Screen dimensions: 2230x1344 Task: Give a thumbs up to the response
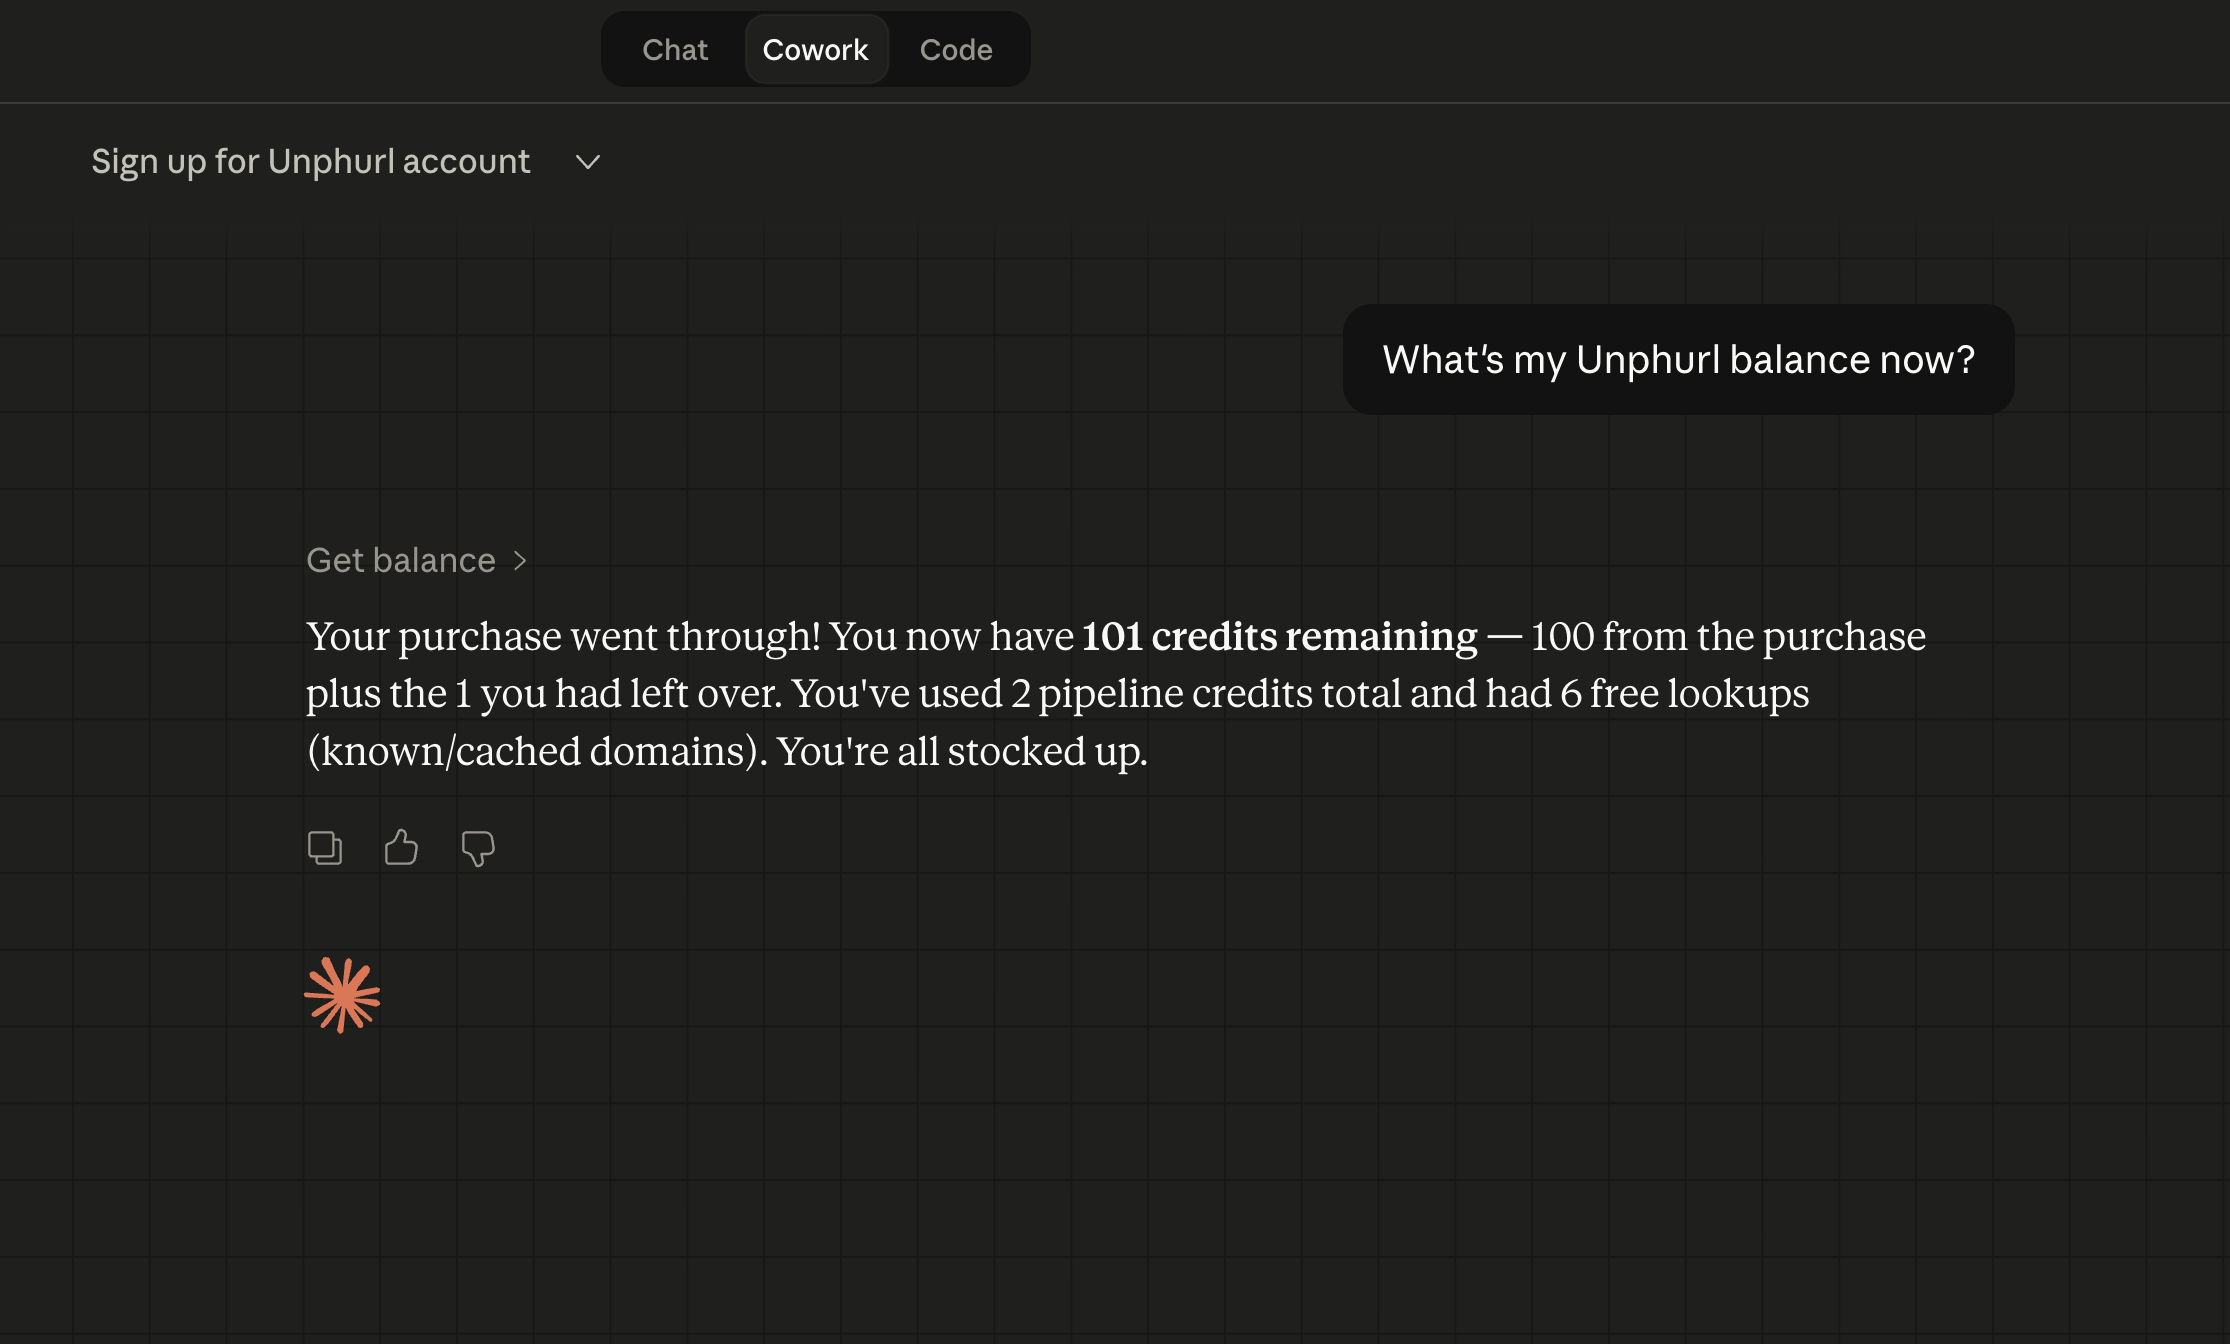click(401, 848)
